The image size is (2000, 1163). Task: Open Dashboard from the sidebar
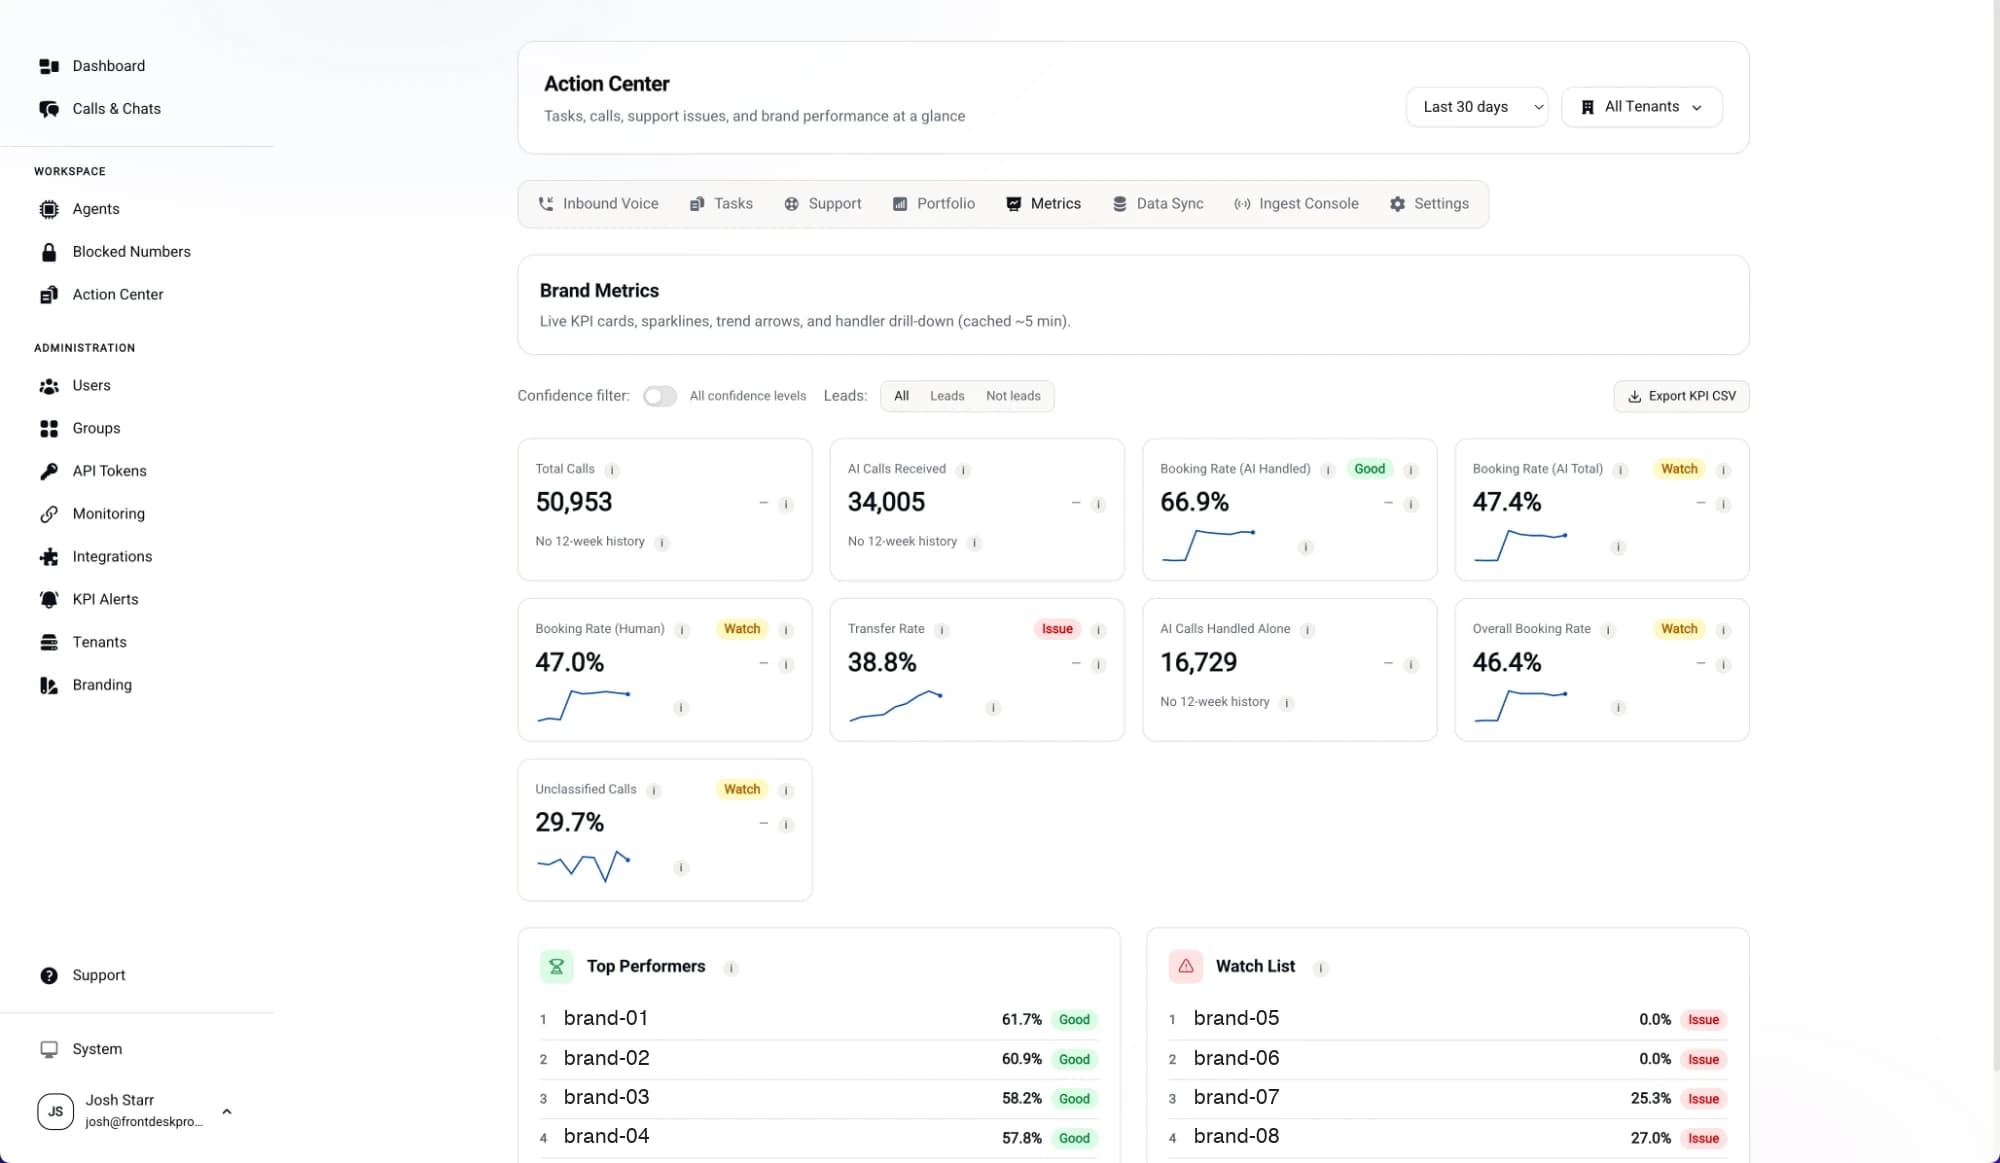[108, 66]
